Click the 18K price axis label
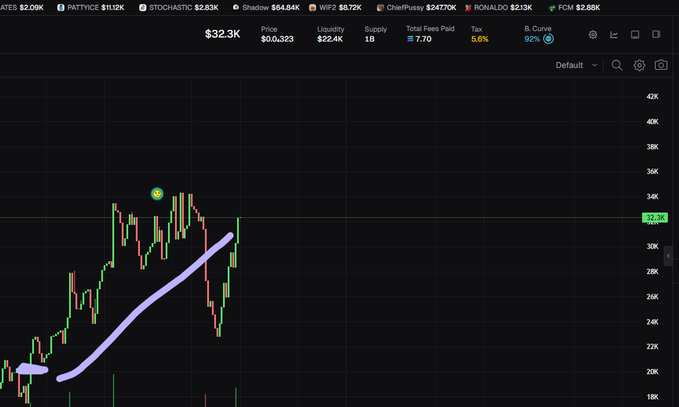 652,397
